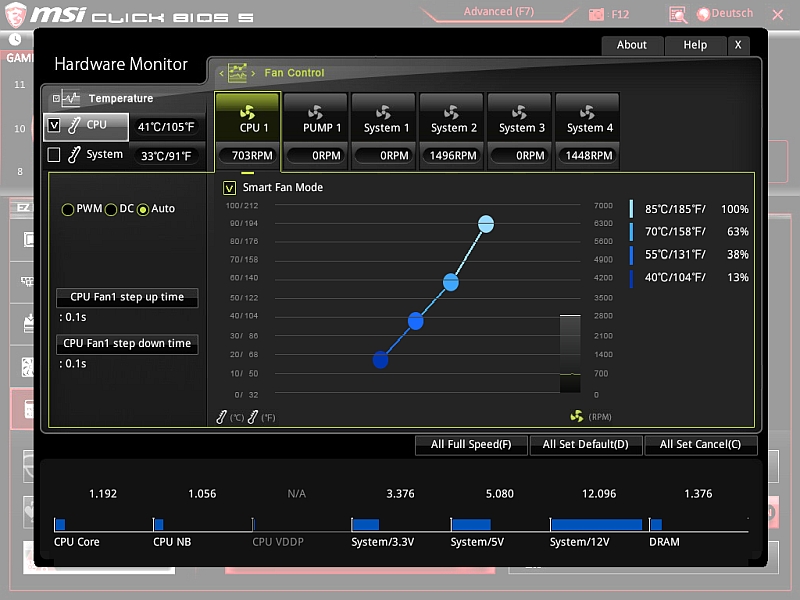Screen dimensions: 800x600
Task: Click the 70°C fan curve point
Action: tap(451, 282)
